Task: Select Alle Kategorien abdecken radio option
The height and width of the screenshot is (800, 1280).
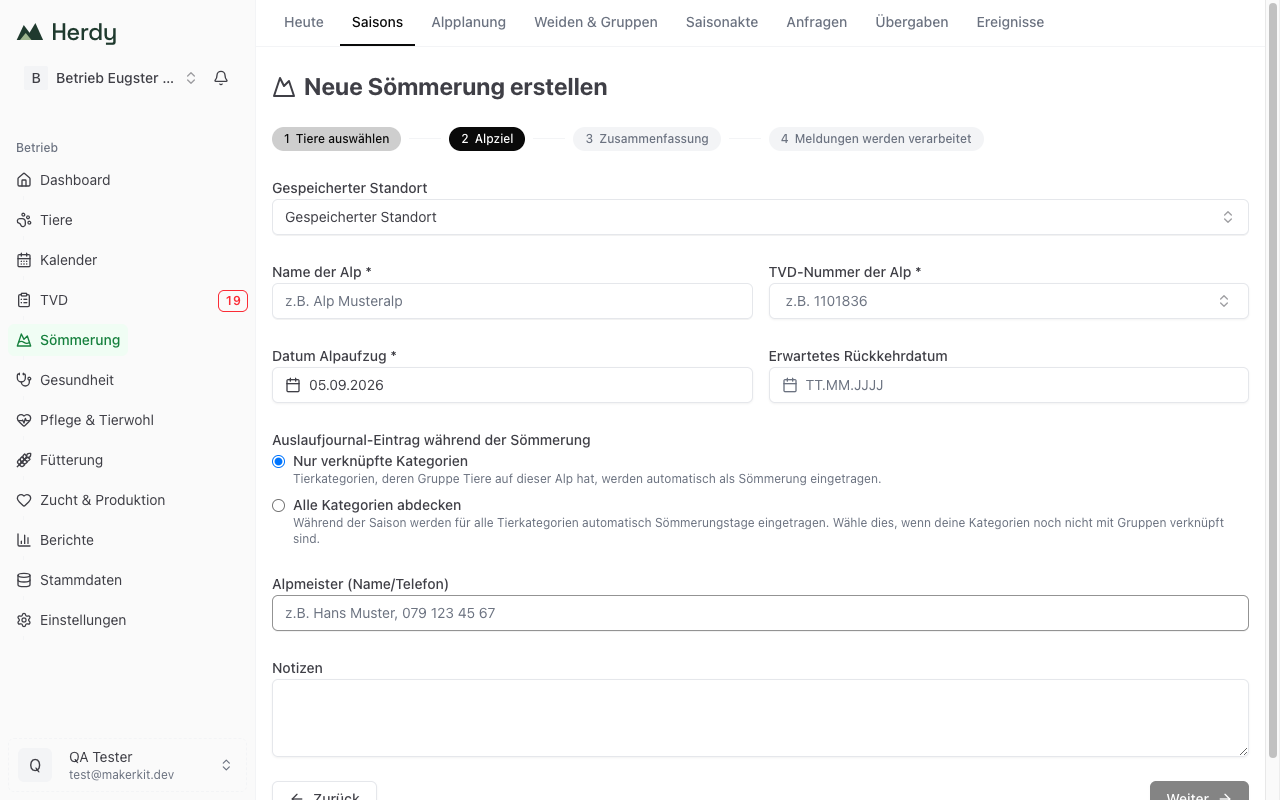Action: (279, 506)
